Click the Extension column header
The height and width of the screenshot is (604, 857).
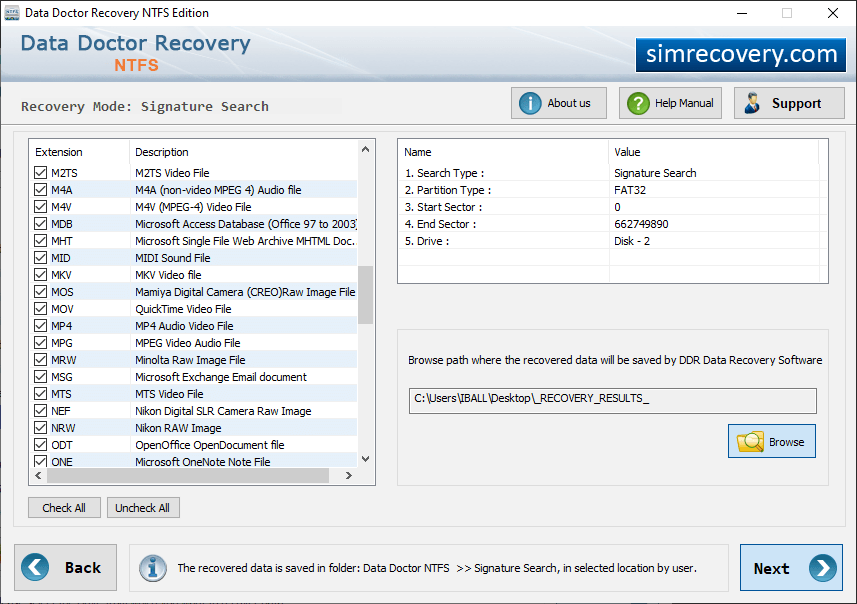click(79, 152)
